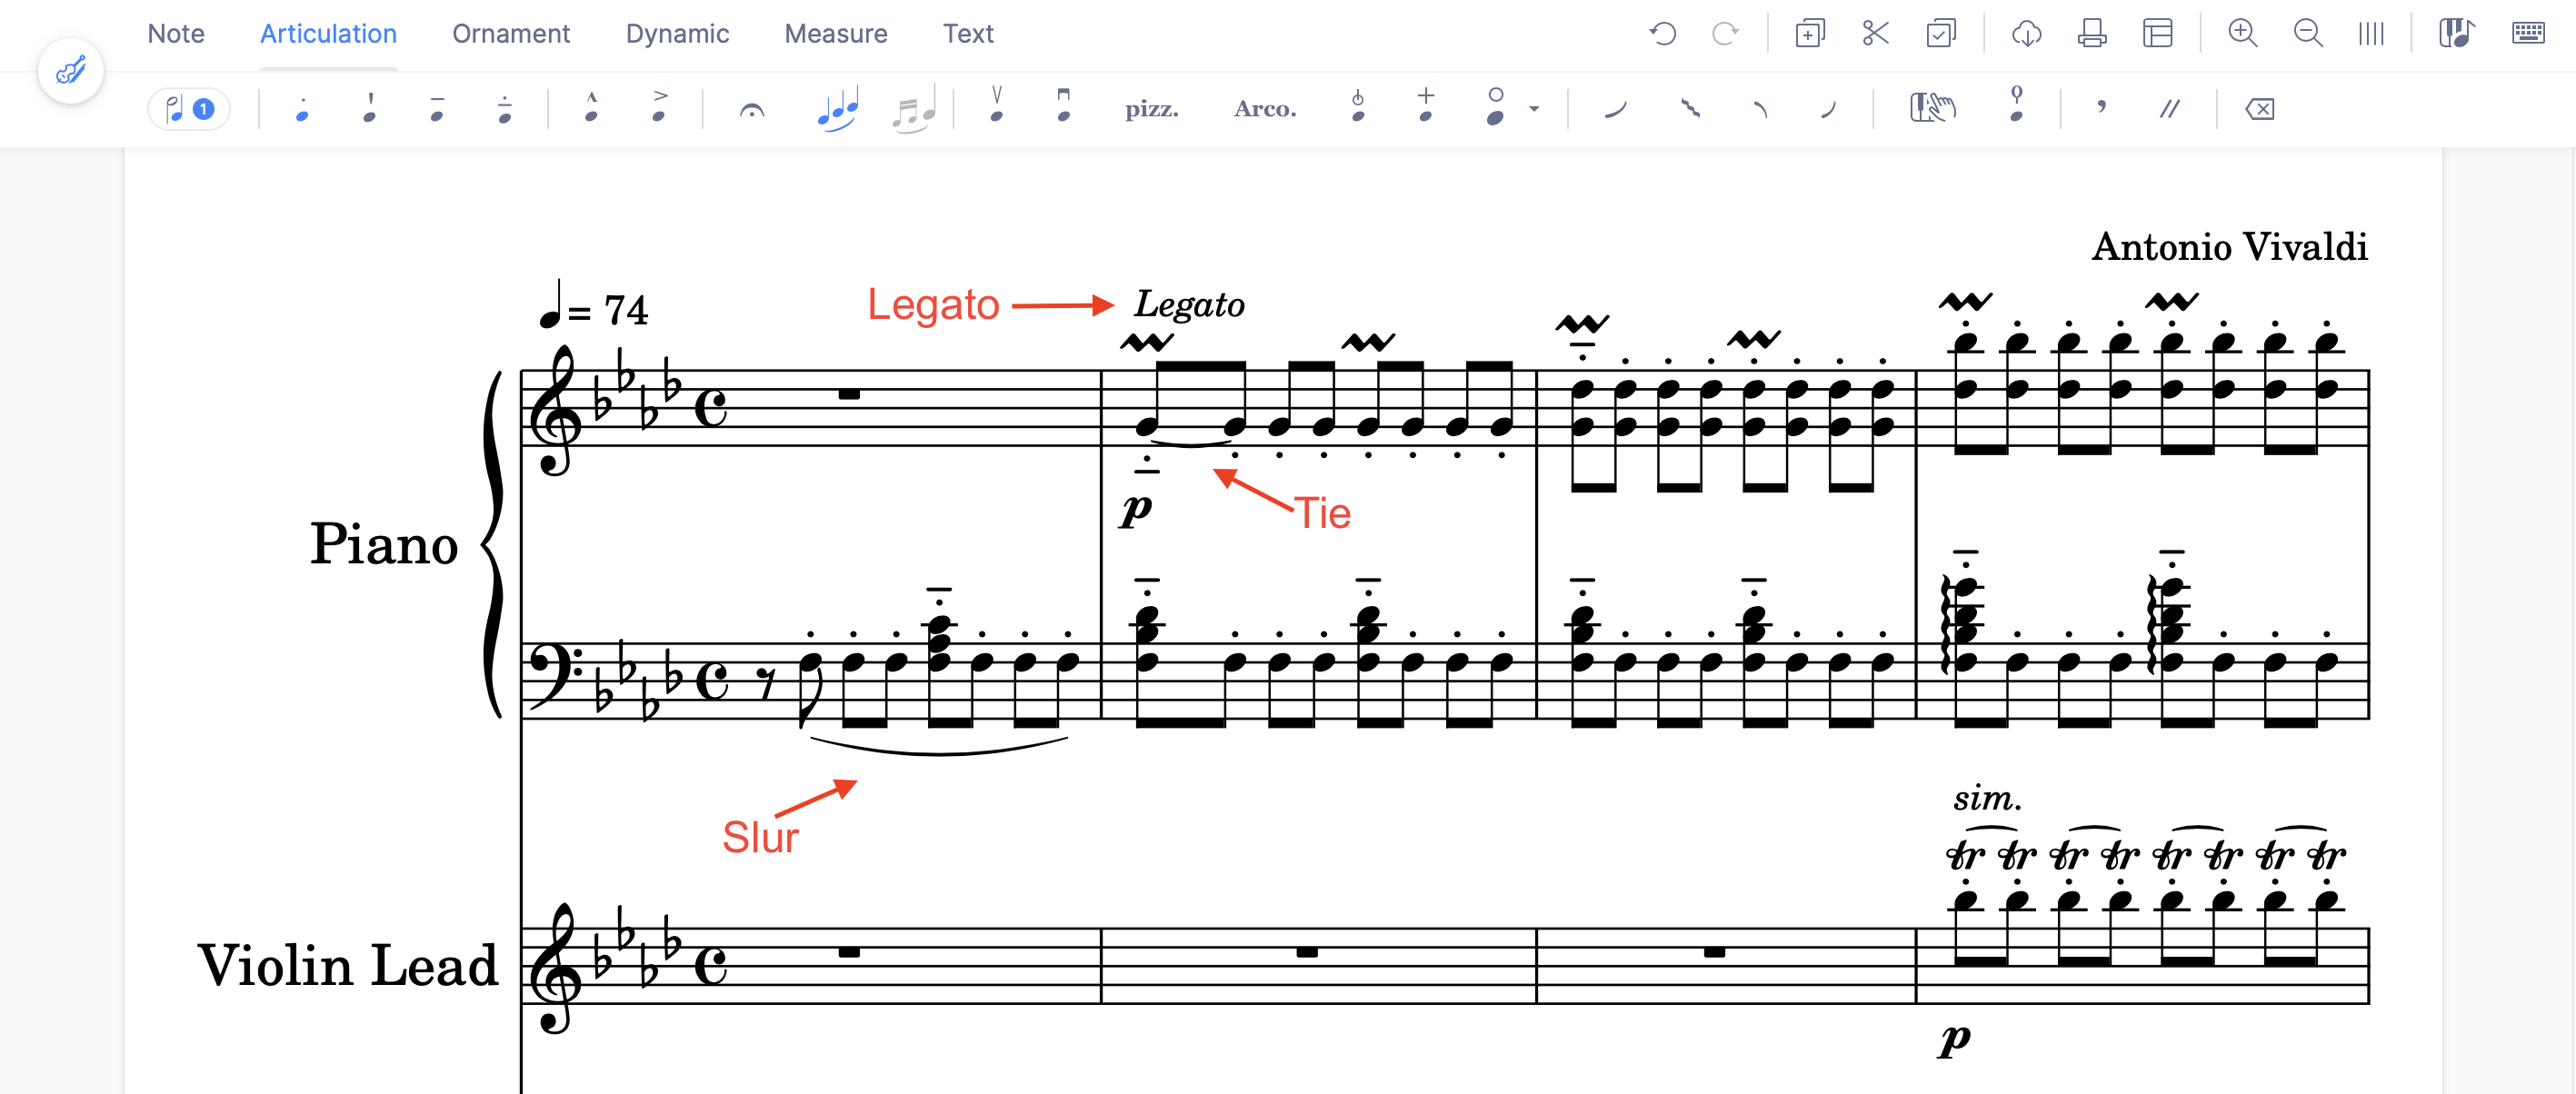Click the floating violin instrument button

point(70,70)
